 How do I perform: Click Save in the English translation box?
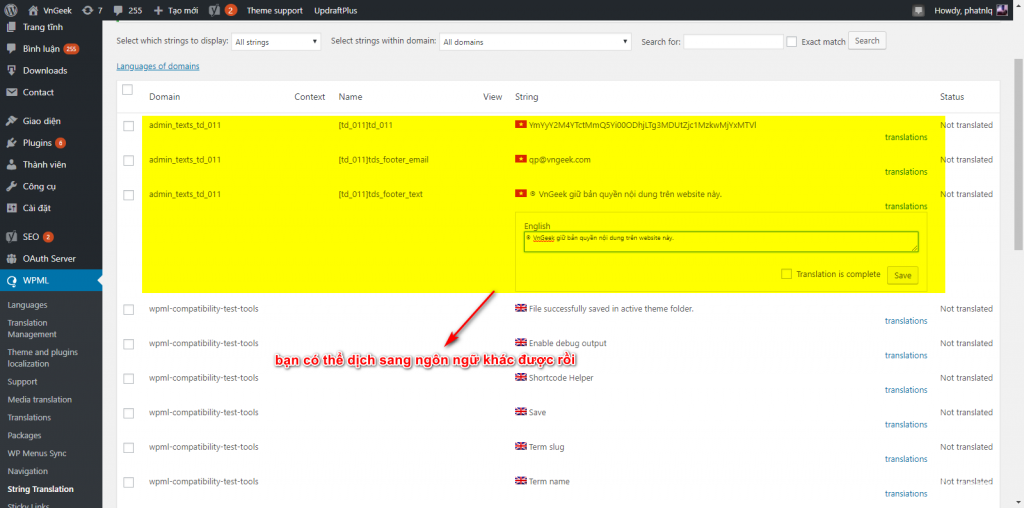coord(902,276)
